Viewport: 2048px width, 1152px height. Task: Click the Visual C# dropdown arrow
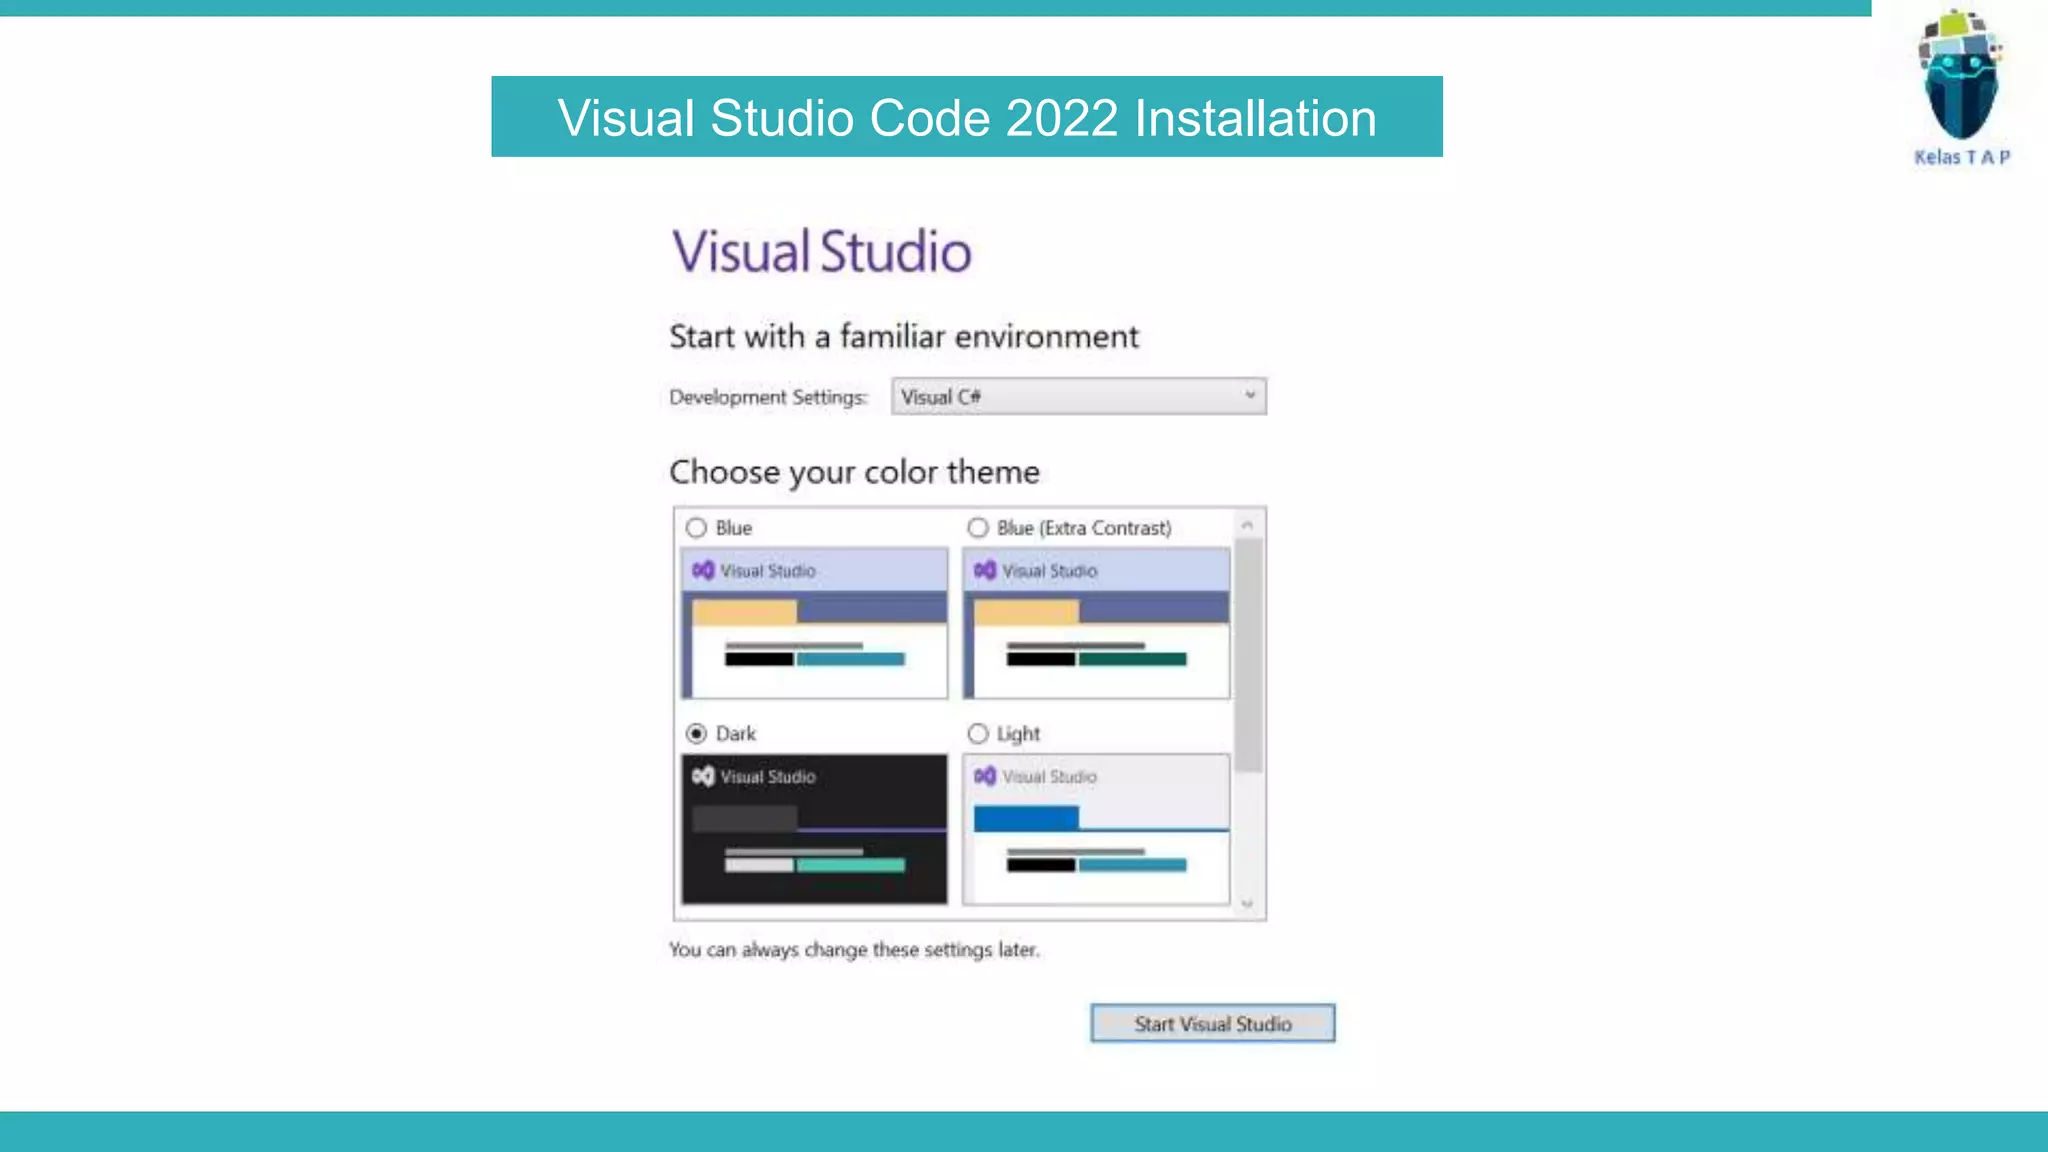click(x=1250, y=396)
